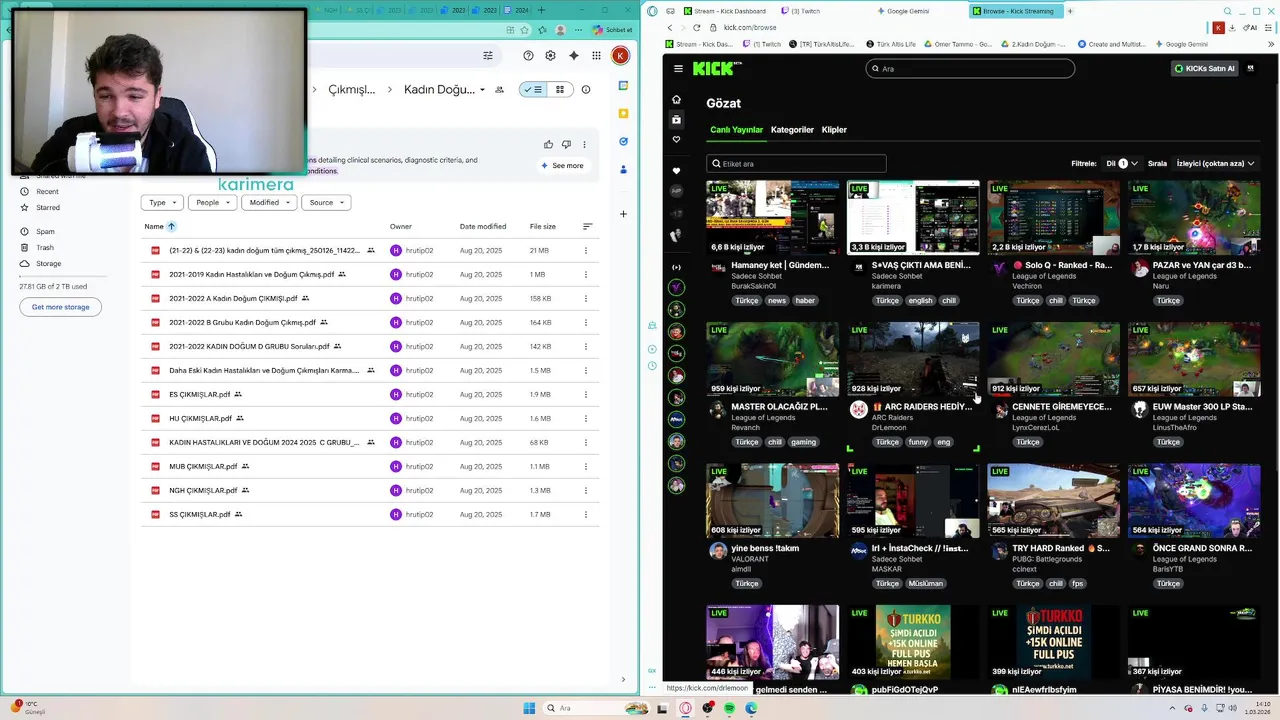
Task: Open the Windows Start menu
Action: pos(529,708)
